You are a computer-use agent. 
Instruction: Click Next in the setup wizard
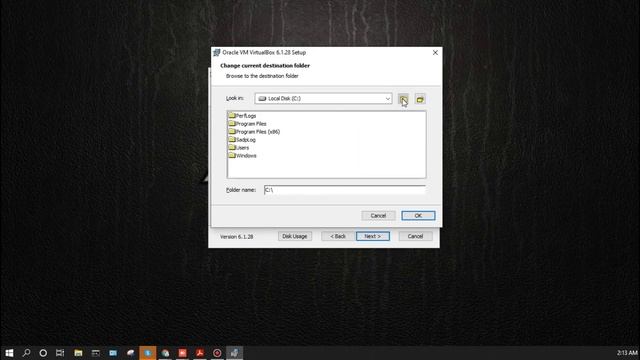(x=373, y=236)
